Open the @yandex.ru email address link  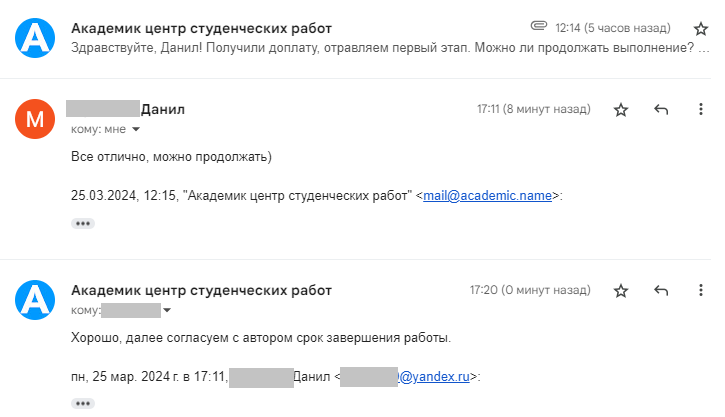click(434, 376)
